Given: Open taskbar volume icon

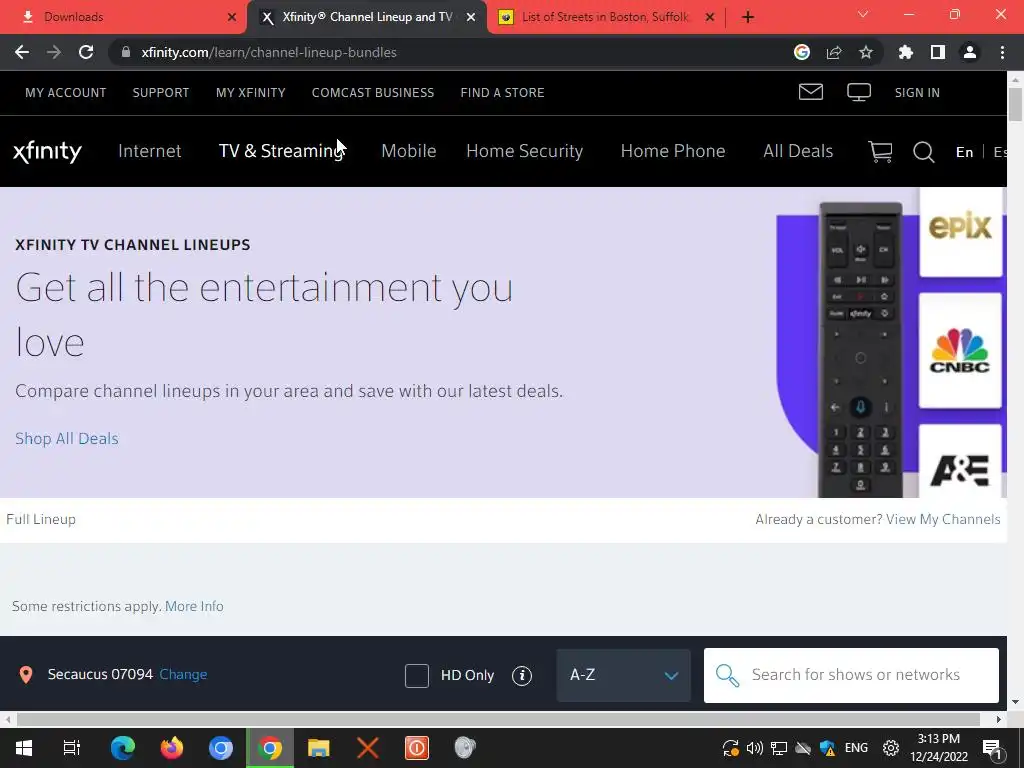Looking at the screenshot, I should click(x=754, y=748).
